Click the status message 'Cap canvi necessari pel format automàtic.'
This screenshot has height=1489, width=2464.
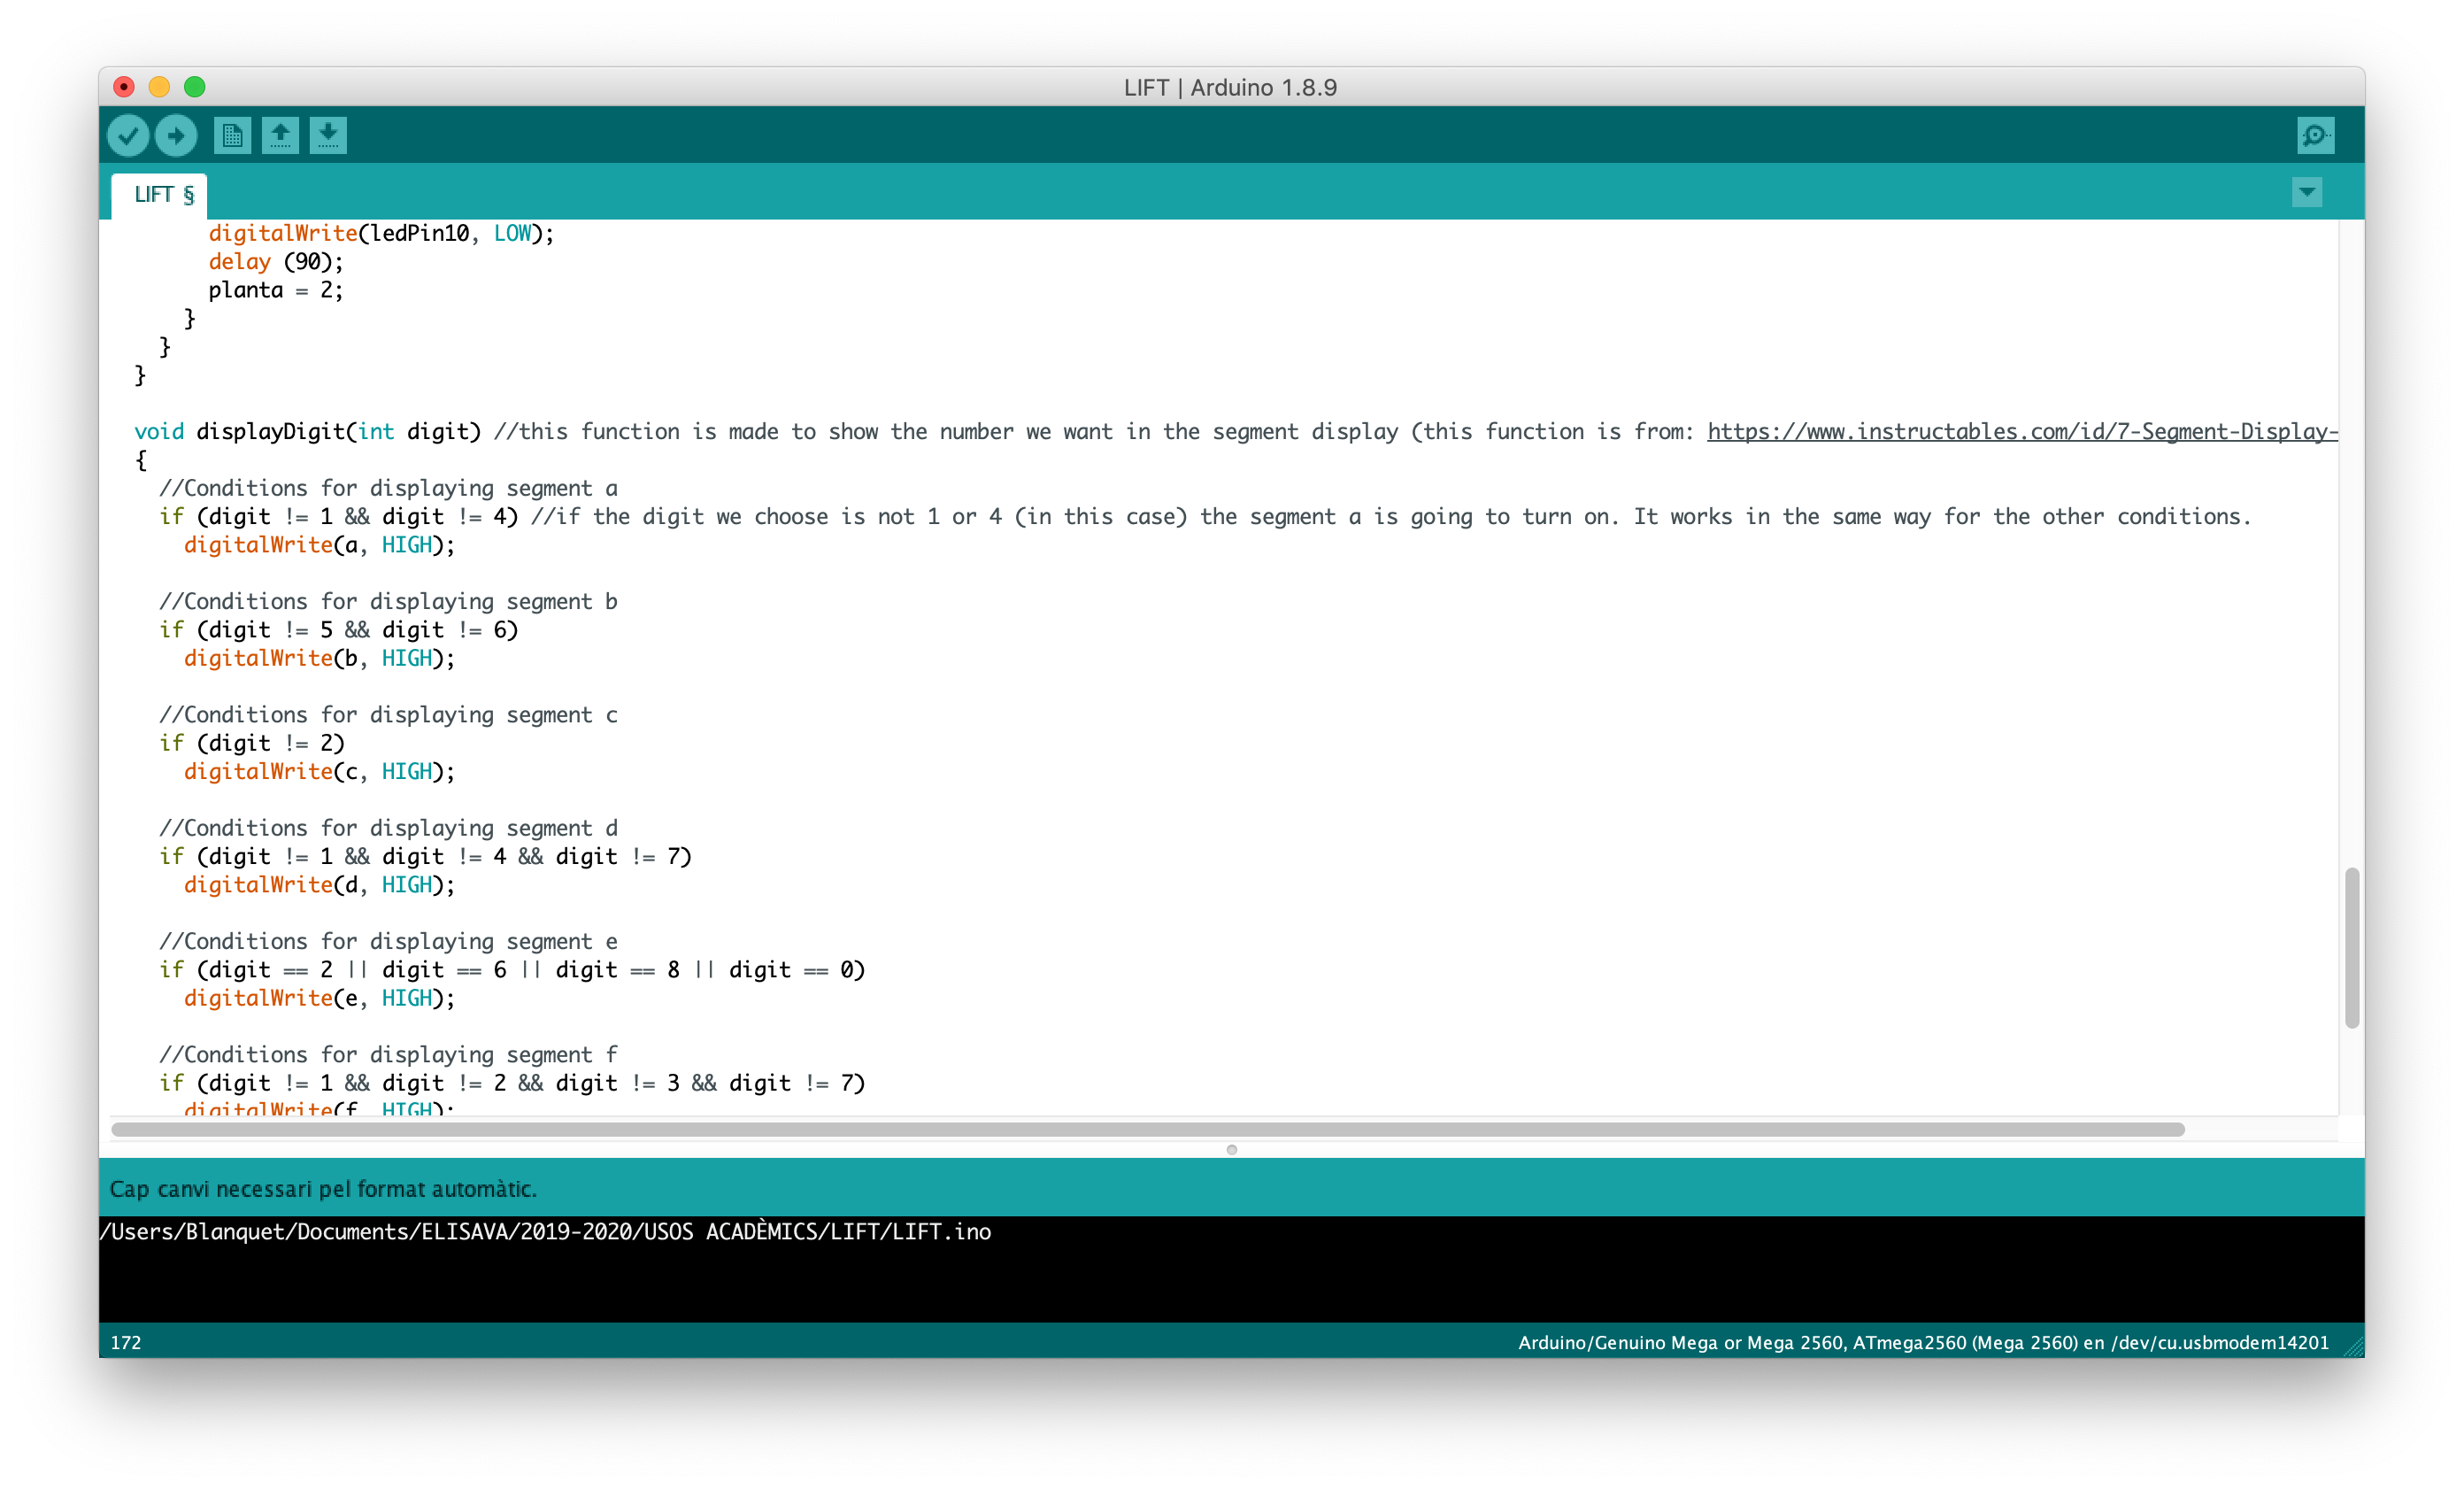[x=323, y=1189]
